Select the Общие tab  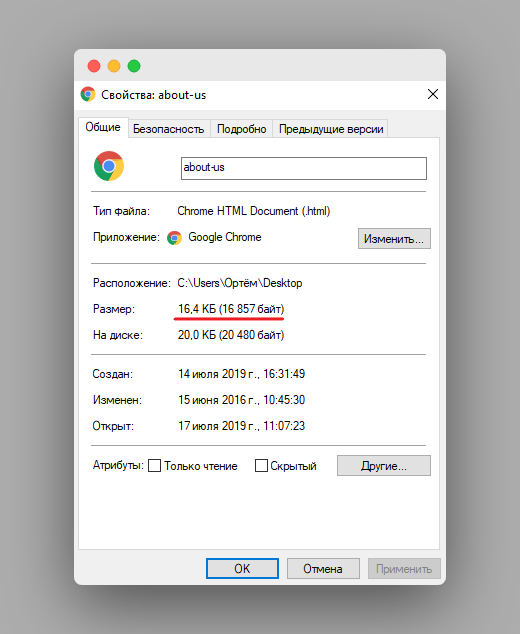(x=103, y=127)
